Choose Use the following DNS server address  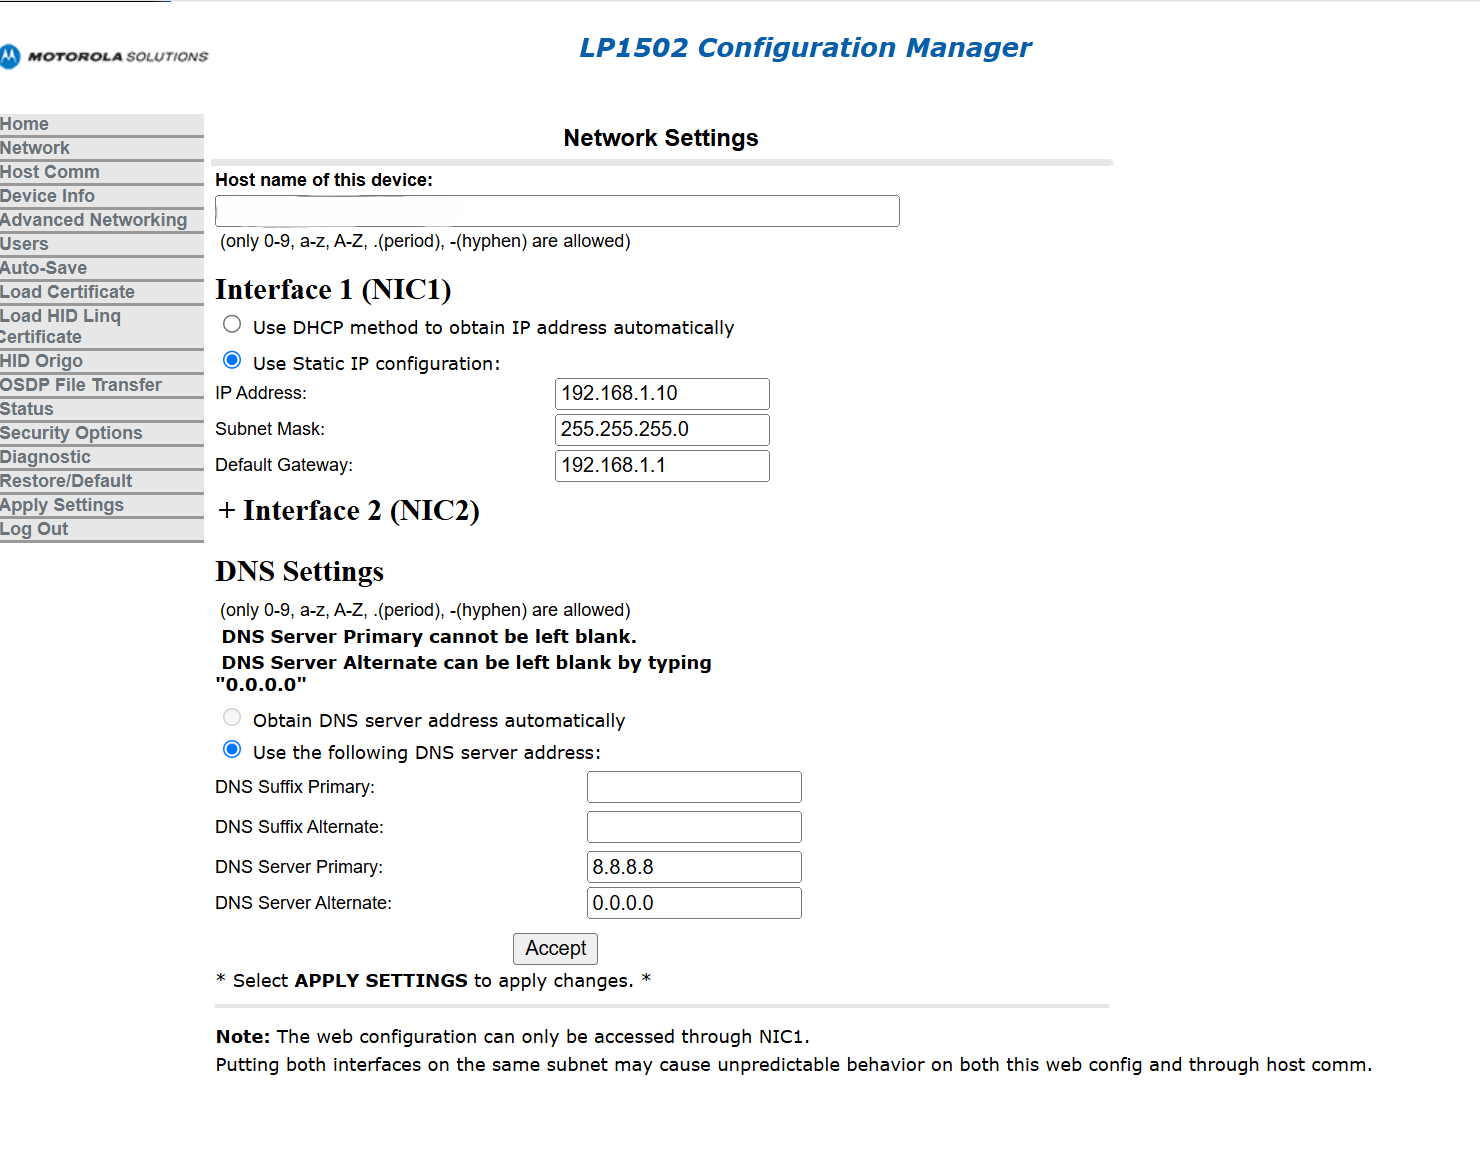tap(232, 750)
